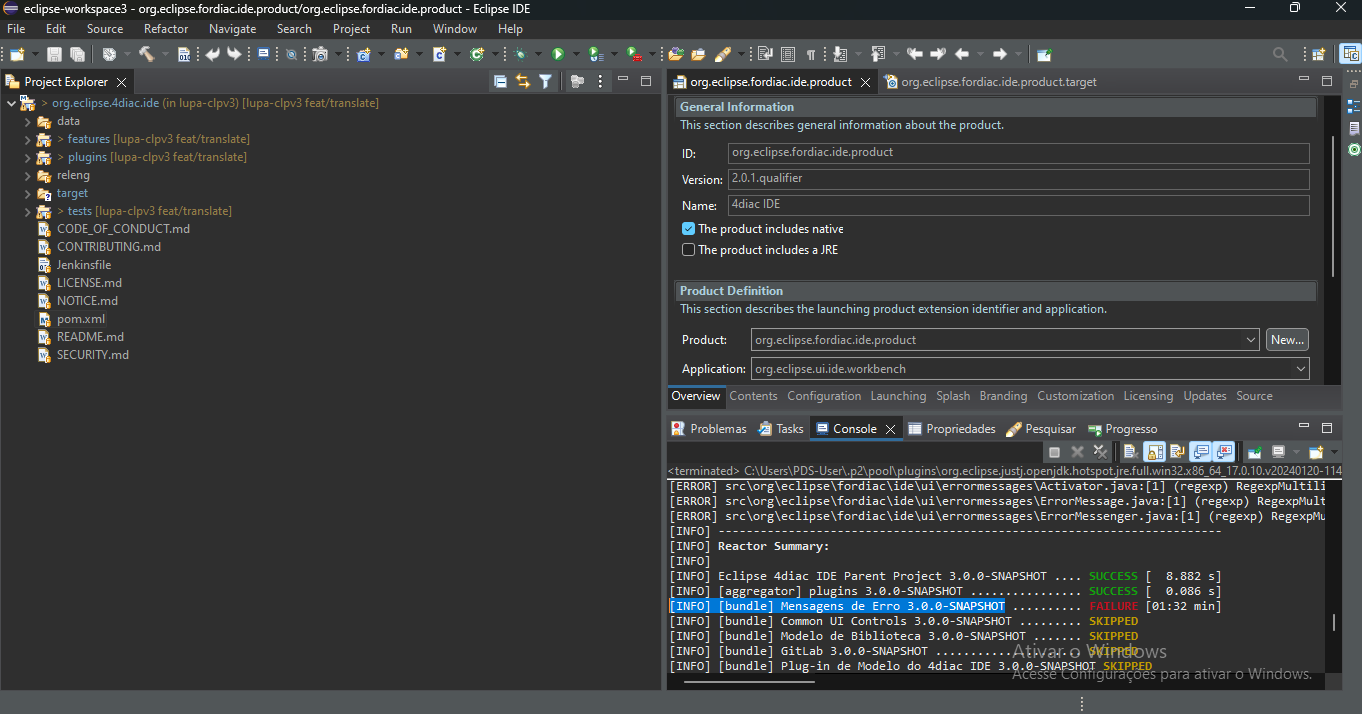Viewport: 1362px width, 714px height.
Task: Toggle Scroll Lock in the Console toolbar
Action: click(1153, 452)
